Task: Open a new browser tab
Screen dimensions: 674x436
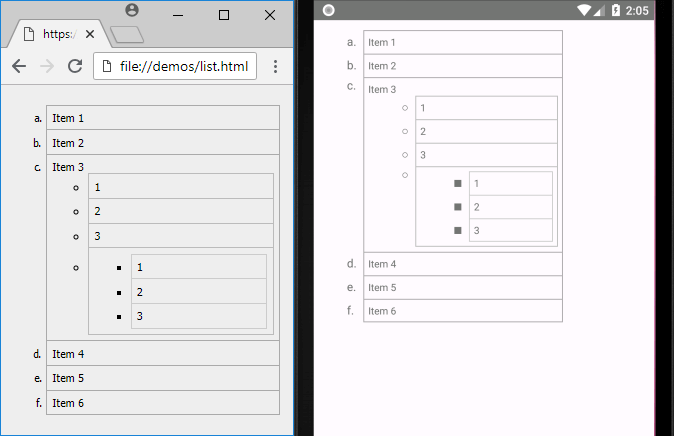Action: pyautogui.click(x=127, y=35)
